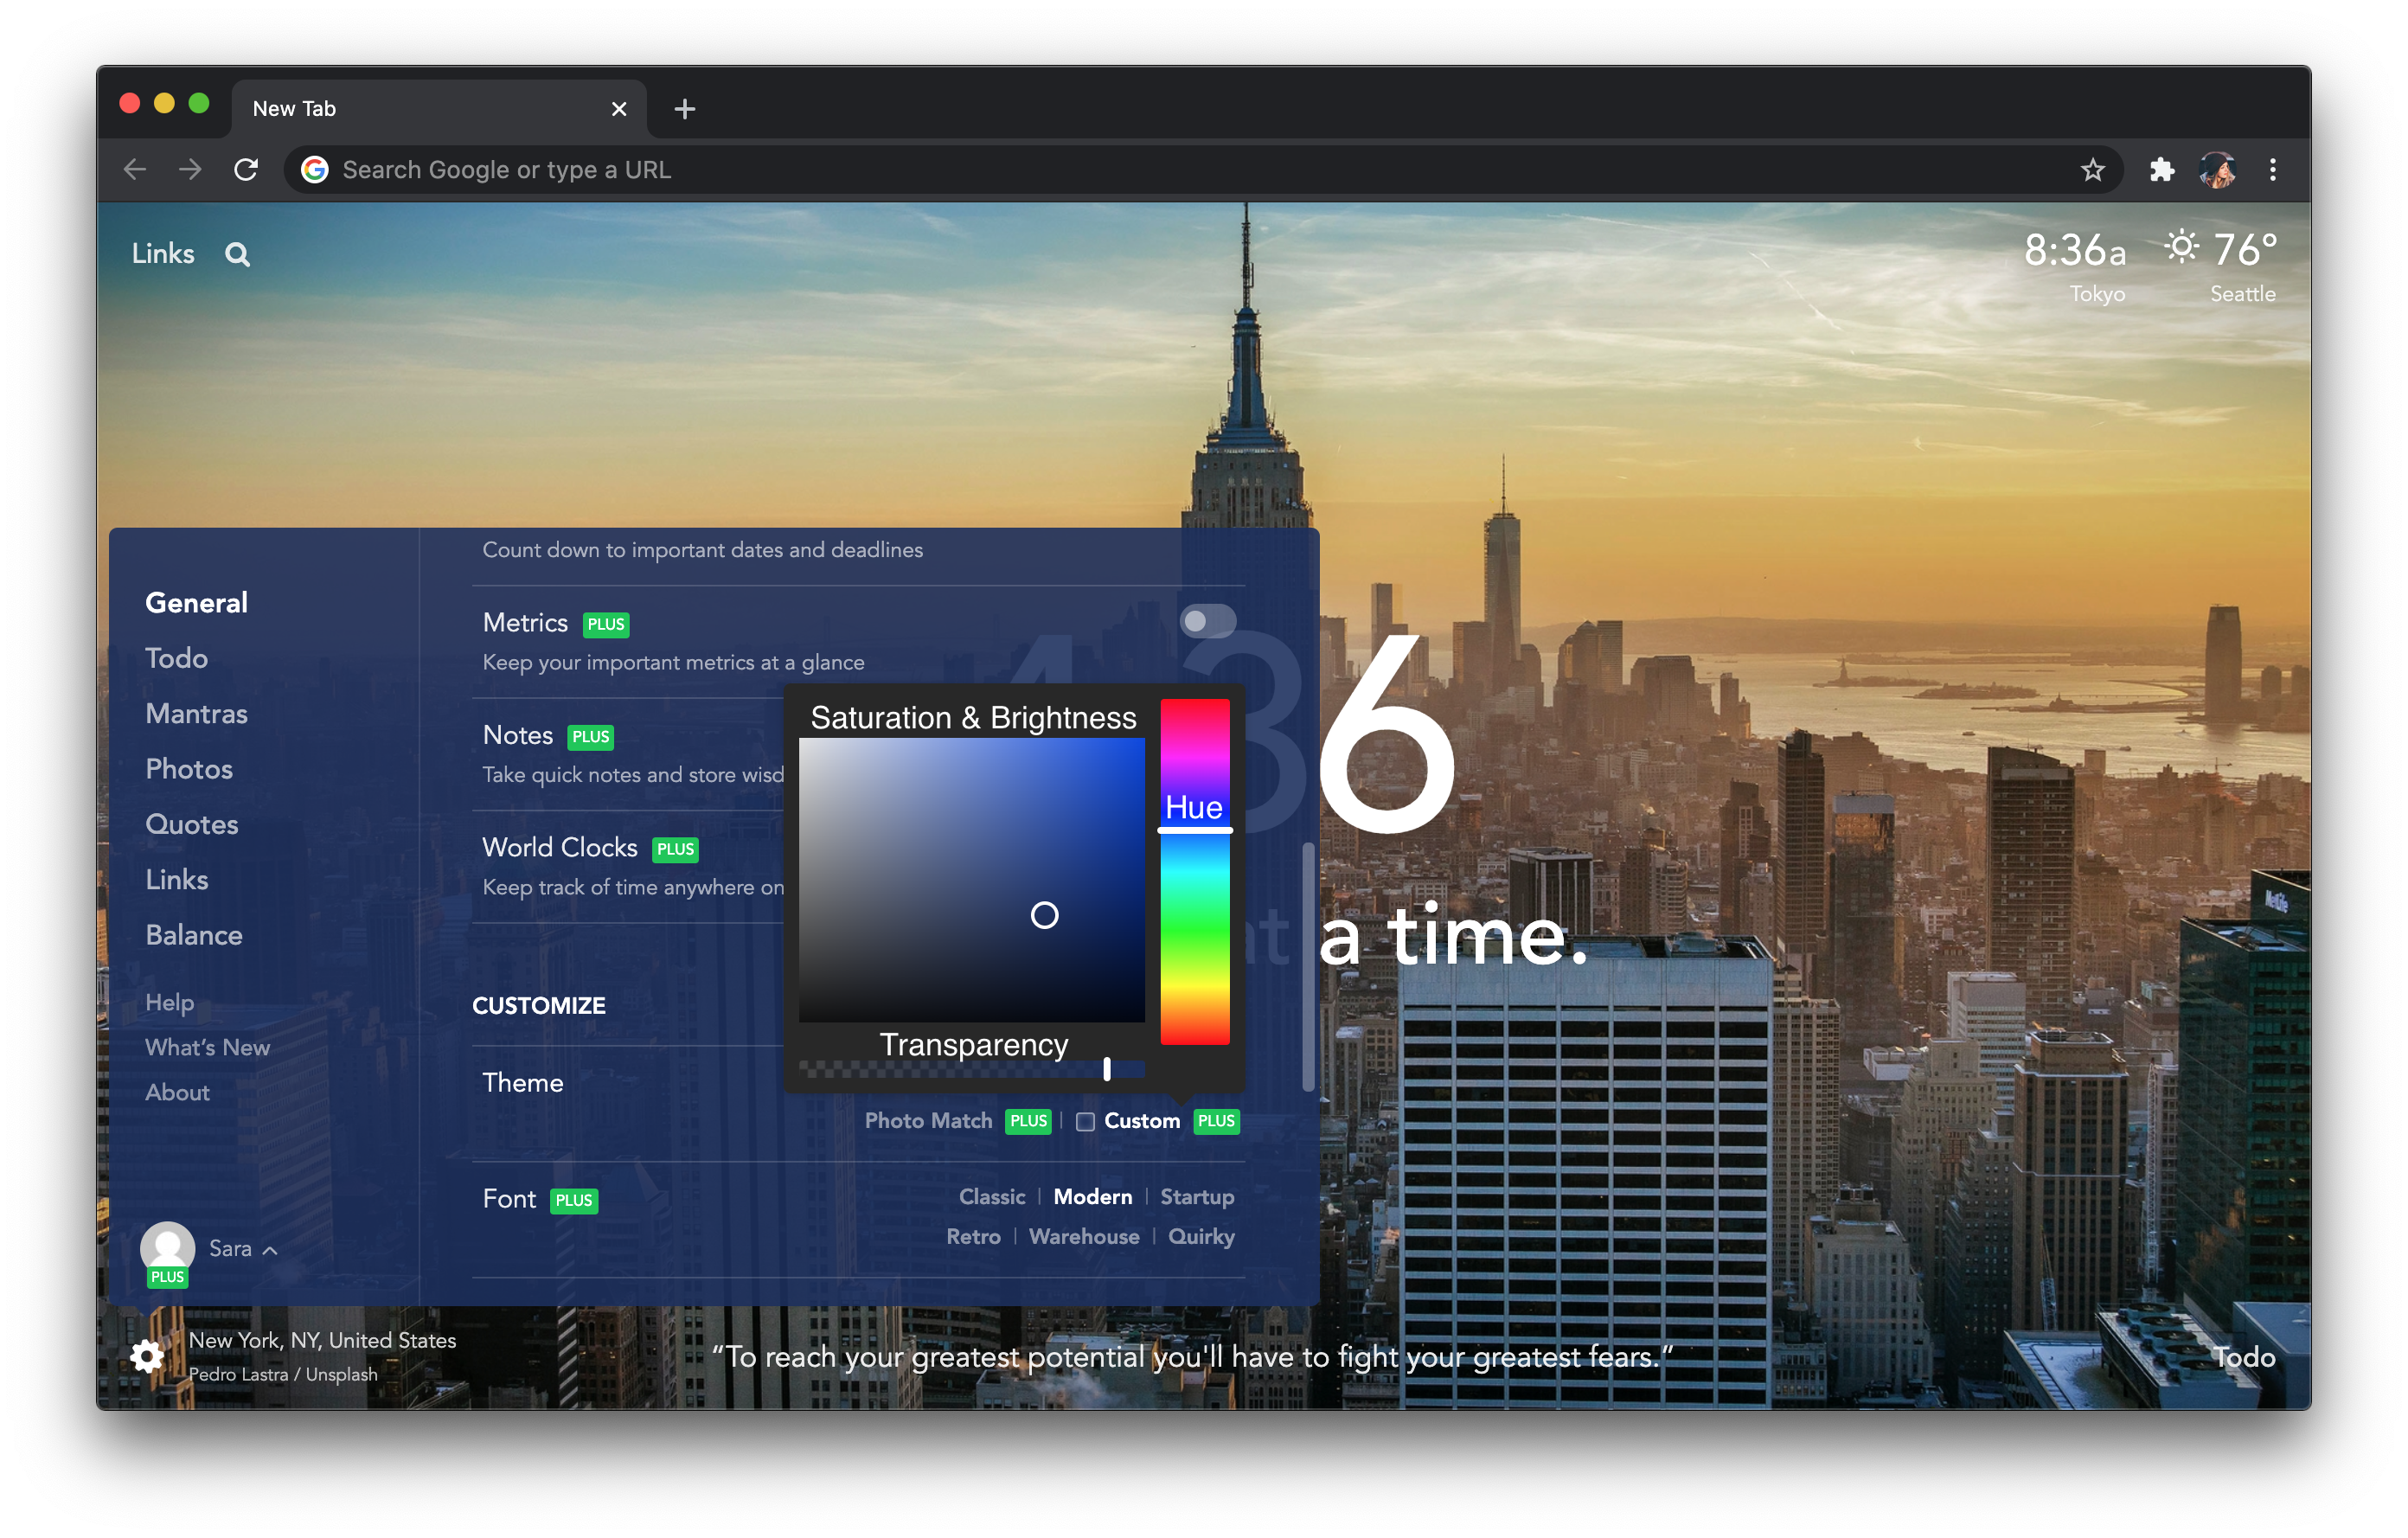Image resolution: width=2408 pixels, height=1538 pixels.
Task: Reload the page with refresh icon
Action: tap(246, 170)
